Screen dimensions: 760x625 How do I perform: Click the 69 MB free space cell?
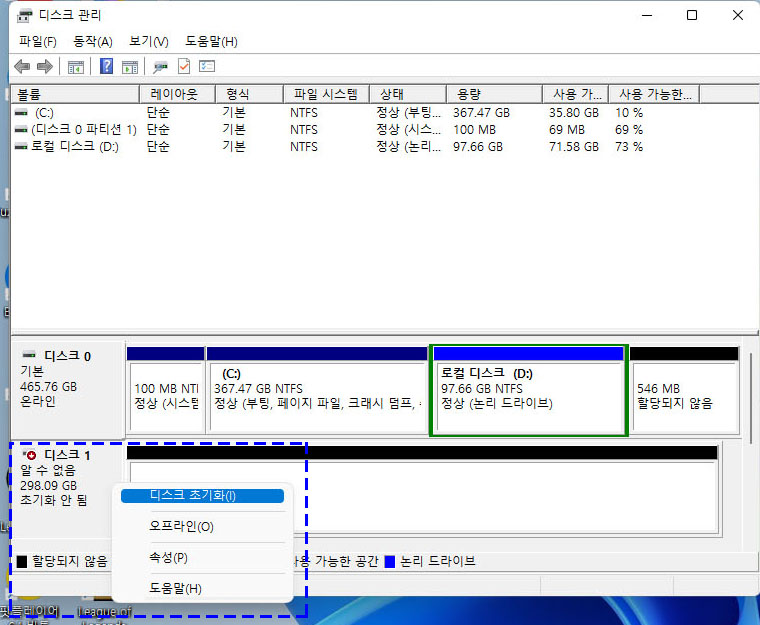[567, 129]
